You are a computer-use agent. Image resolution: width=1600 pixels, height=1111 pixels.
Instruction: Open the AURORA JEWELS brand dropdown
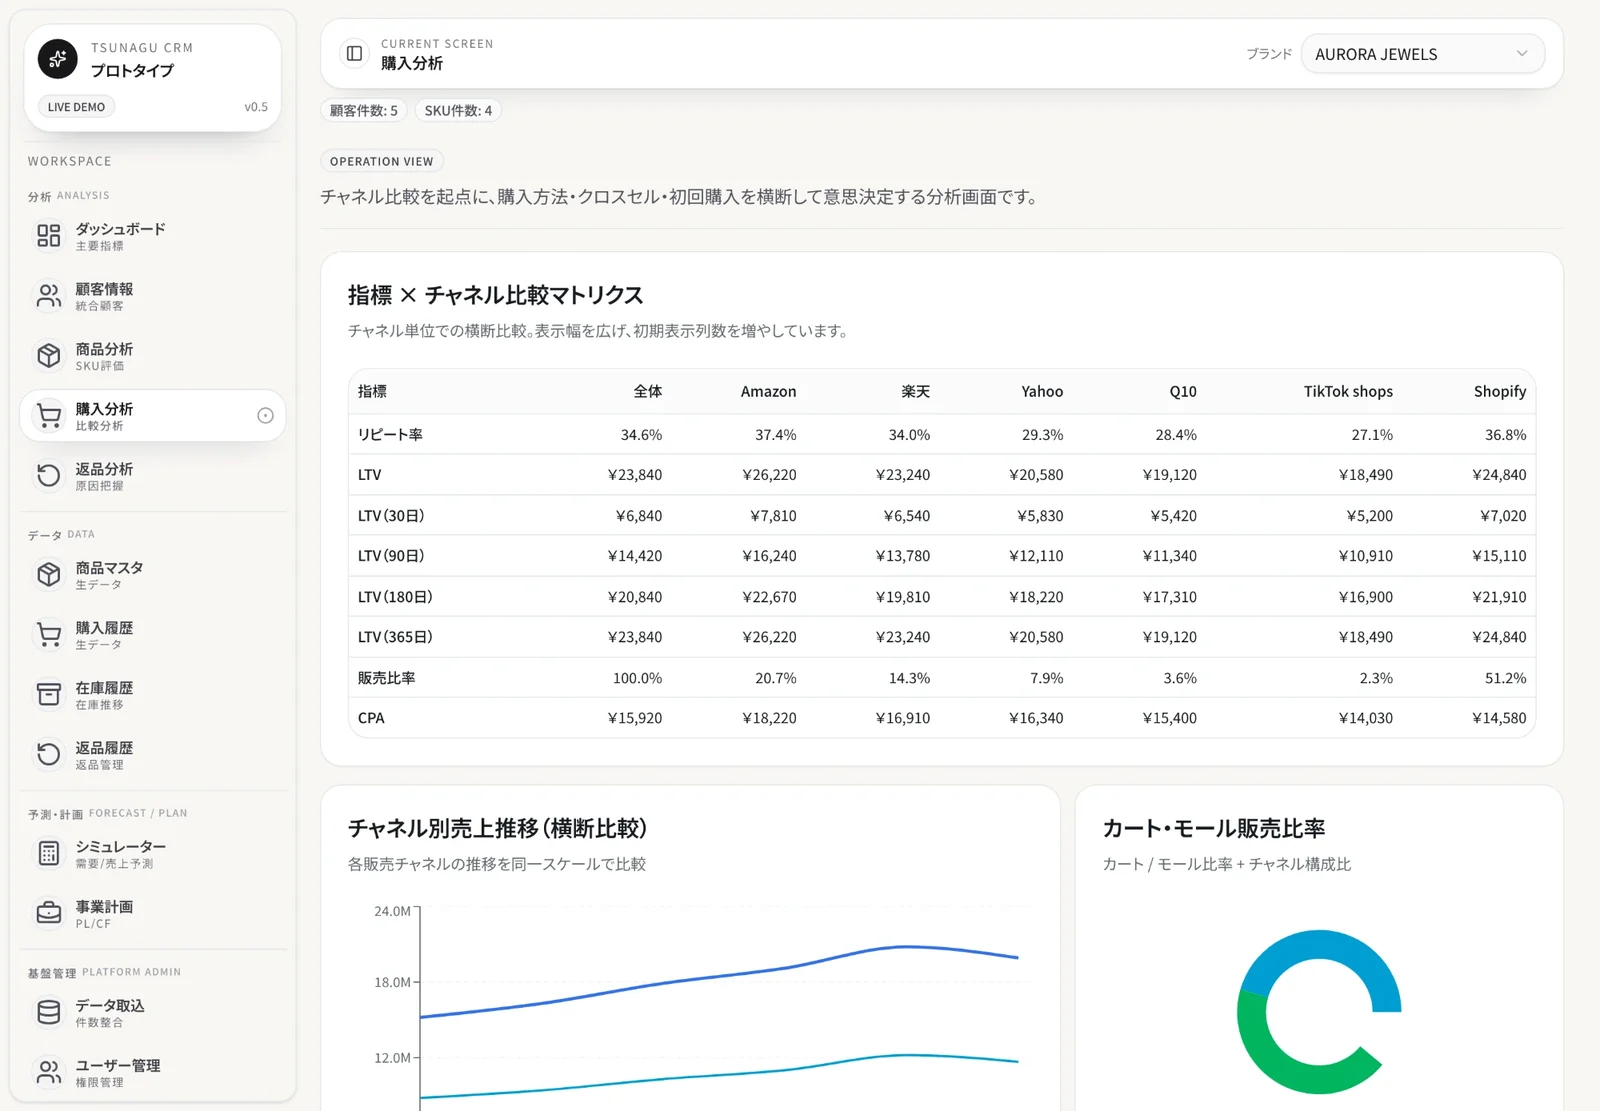tap(1422, 54)
